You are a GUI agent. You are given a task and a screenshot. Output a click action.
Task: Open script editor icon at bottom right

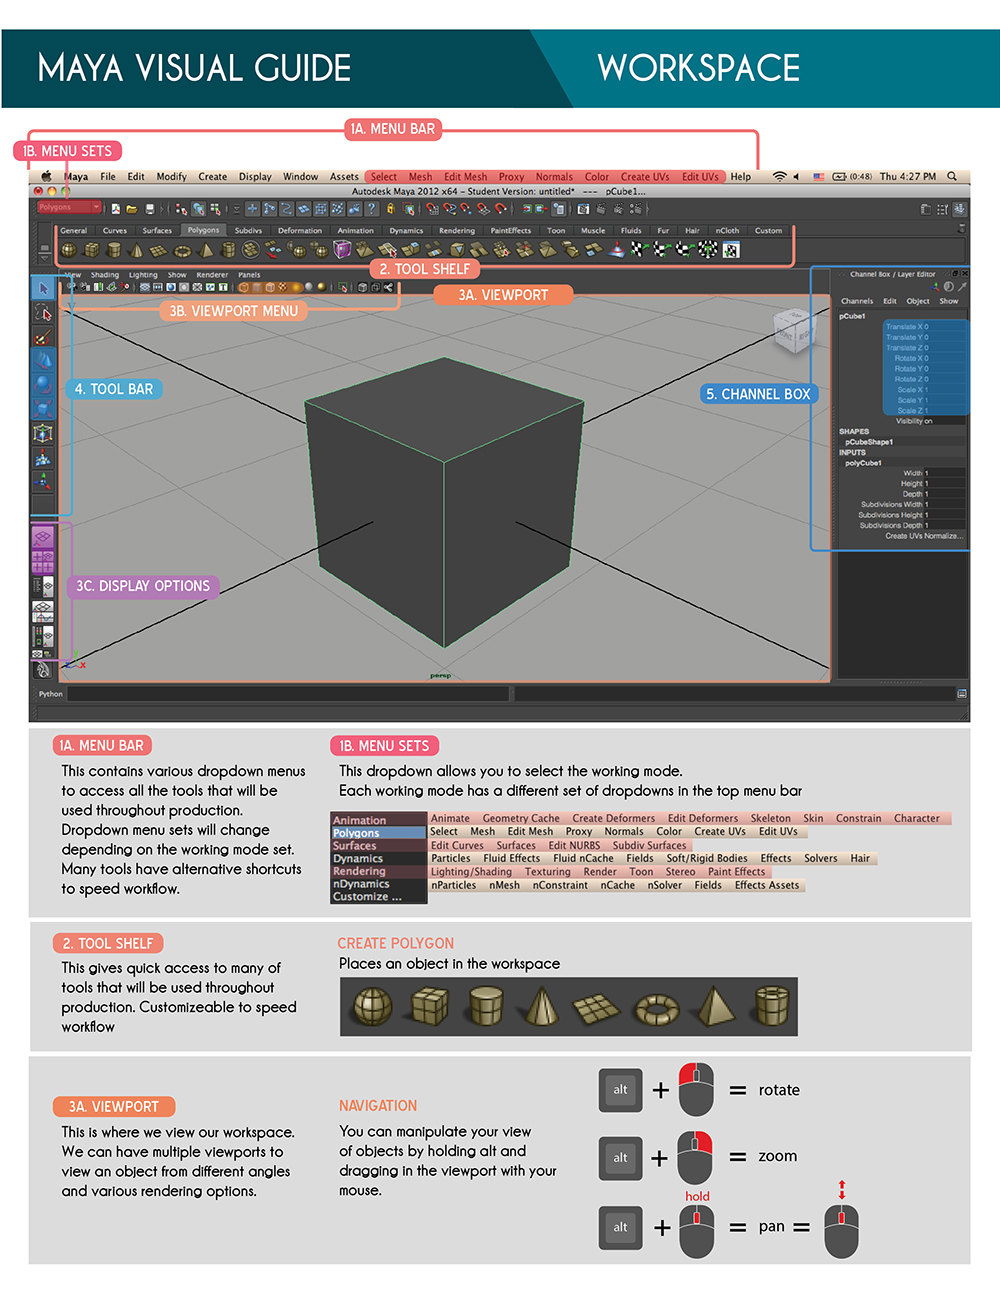click(962, 694)
